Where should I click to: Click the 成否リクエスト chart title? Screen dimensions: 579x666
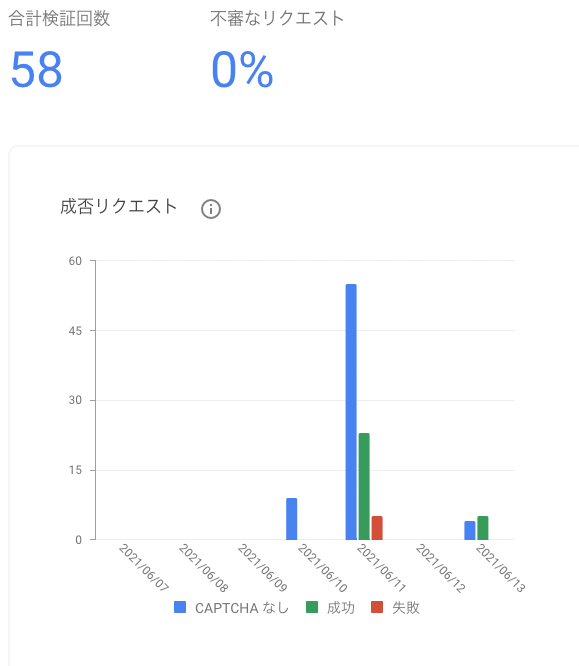(x=119, y=207)
